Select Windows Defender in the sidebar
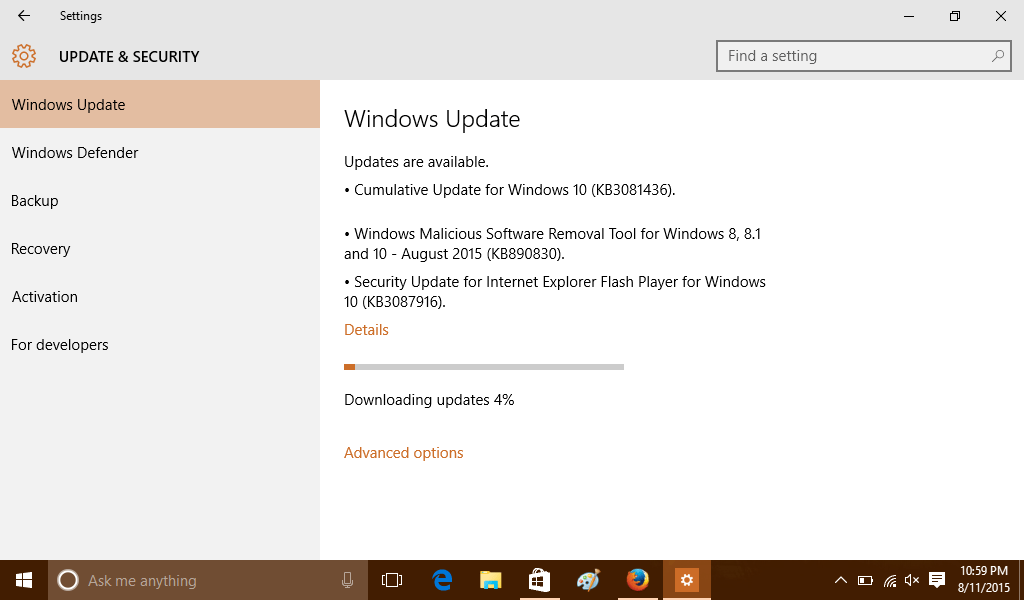Viewport: 1024px width, 600px height. 74,152
